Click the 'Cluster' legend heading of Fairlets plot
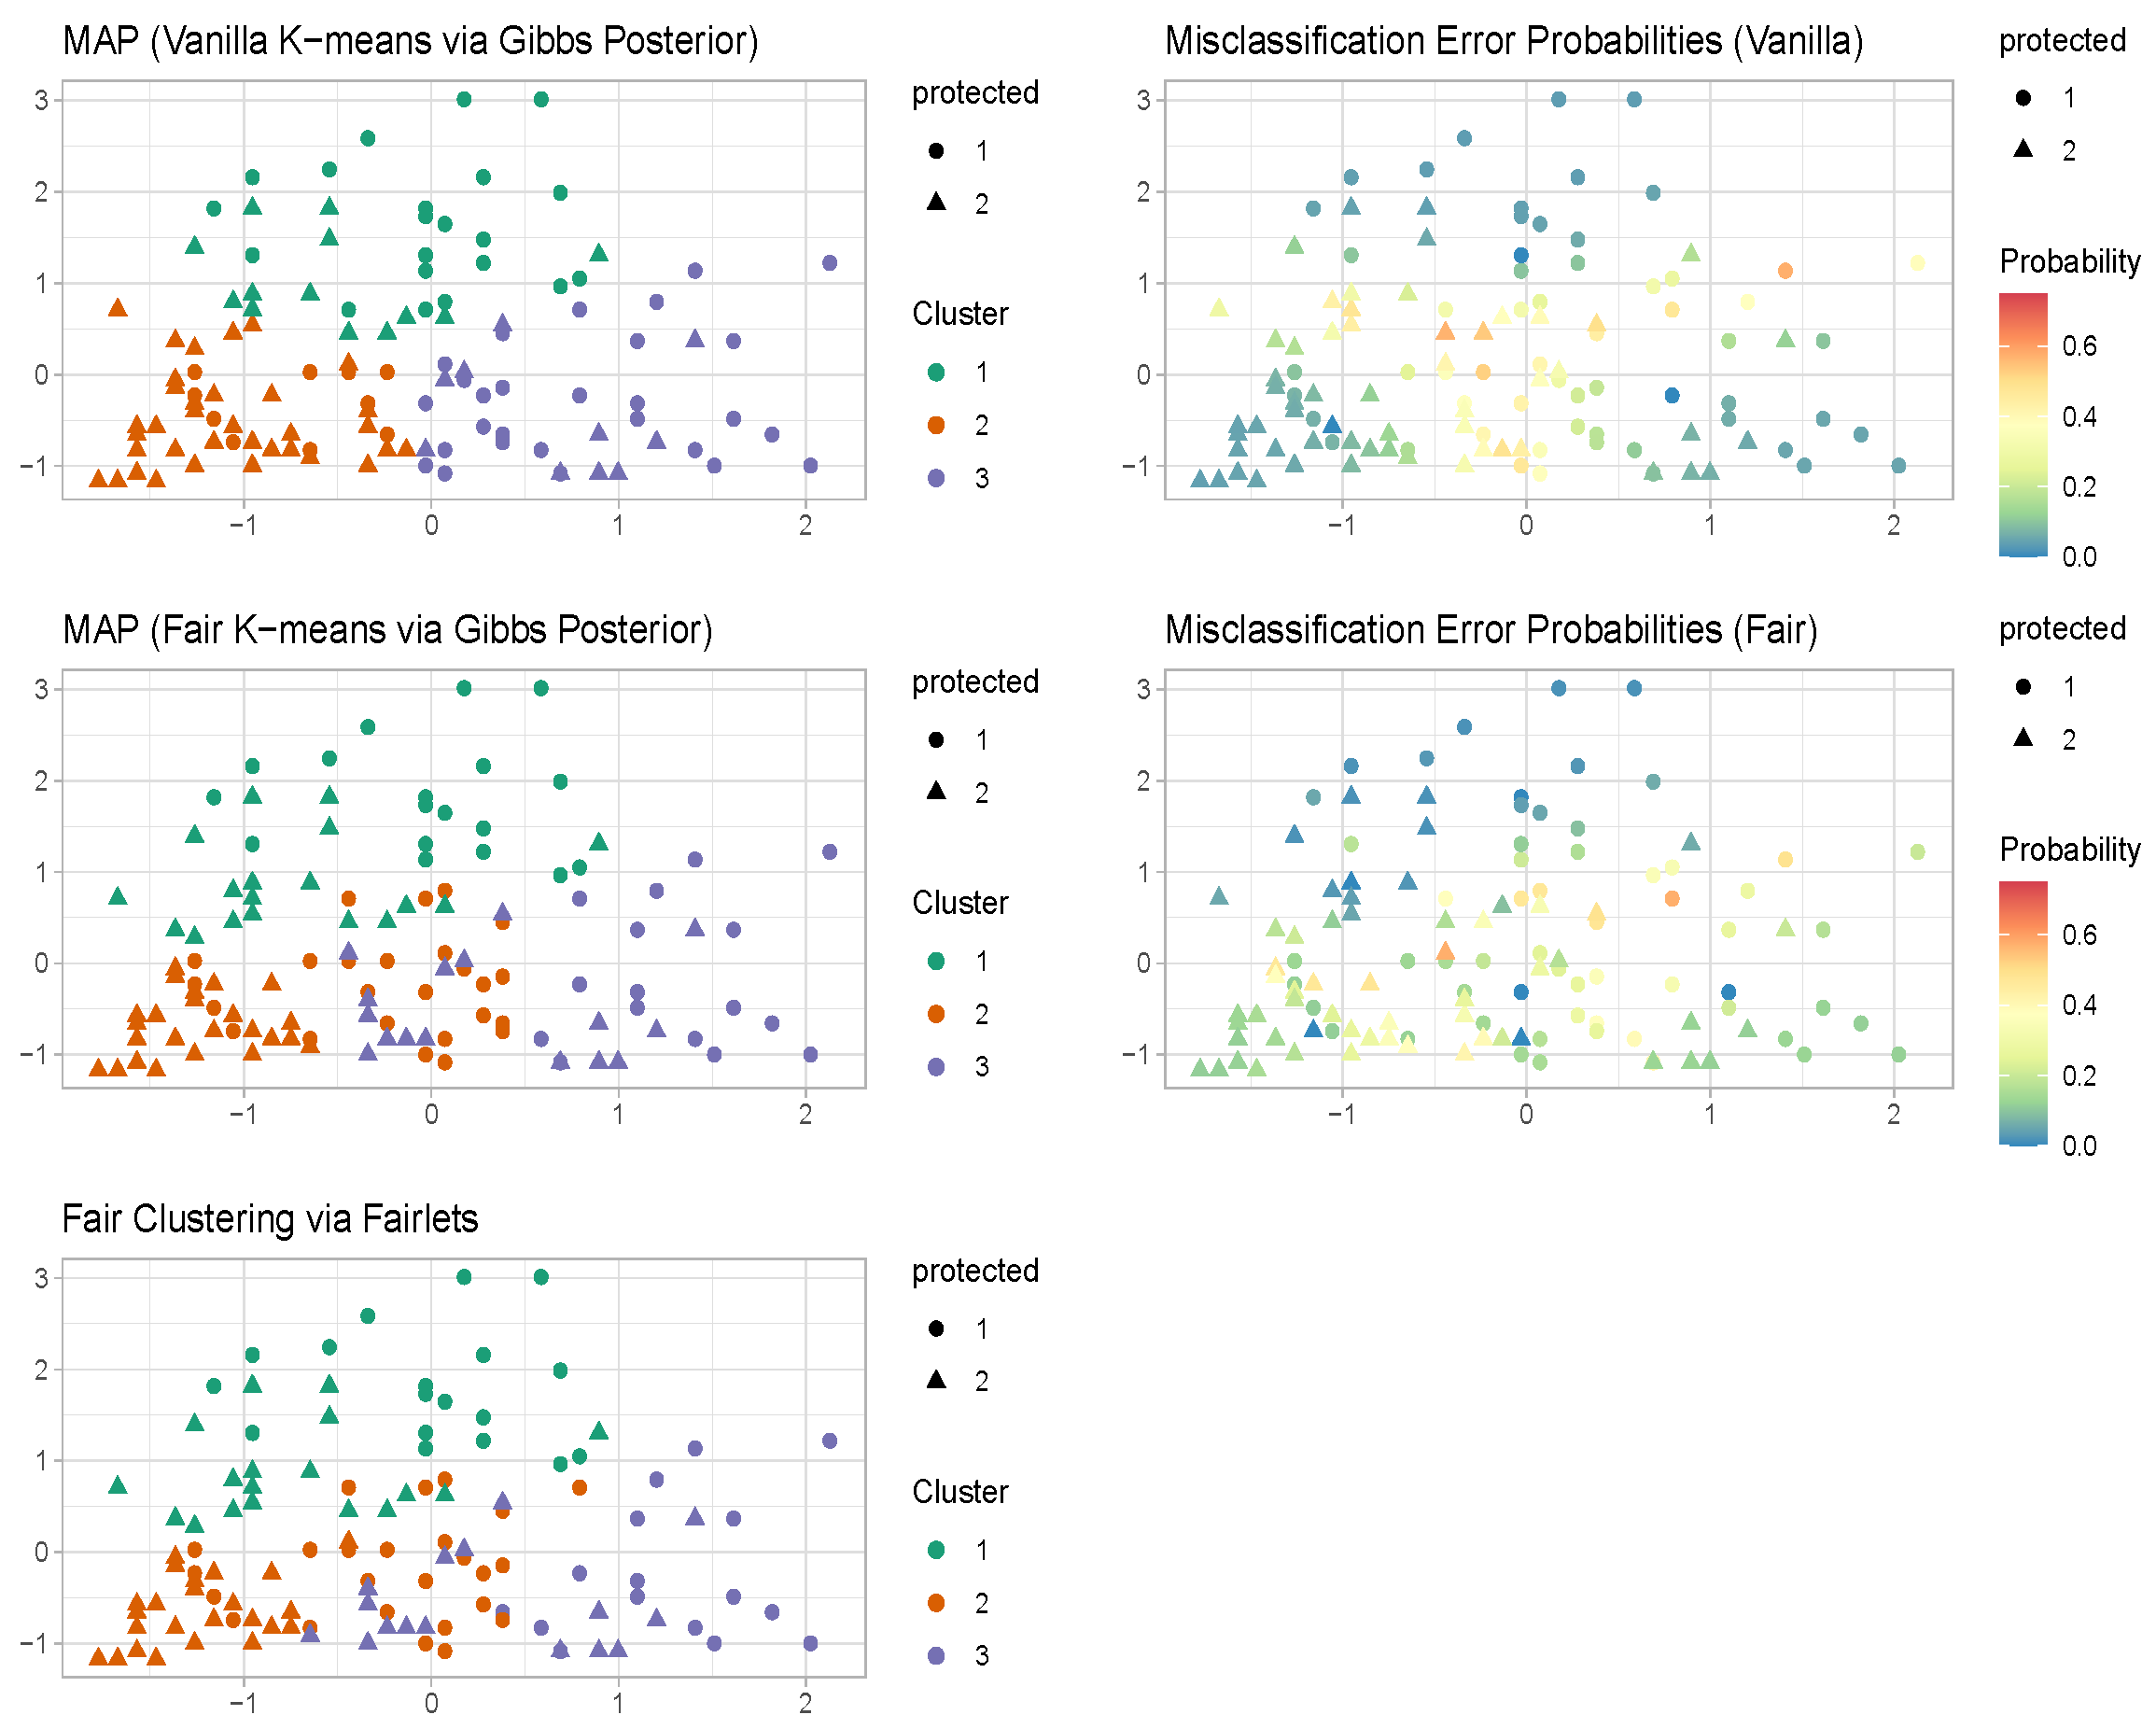This screenshot has width=2156, height=1729. click(960, 1491)
